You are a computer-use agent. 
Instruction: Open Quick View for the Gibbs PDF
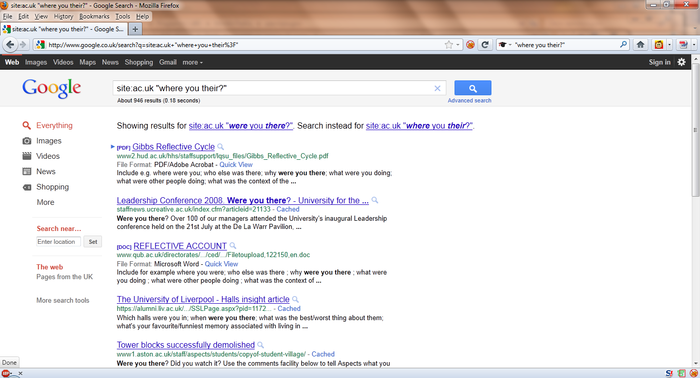(236, 165)
